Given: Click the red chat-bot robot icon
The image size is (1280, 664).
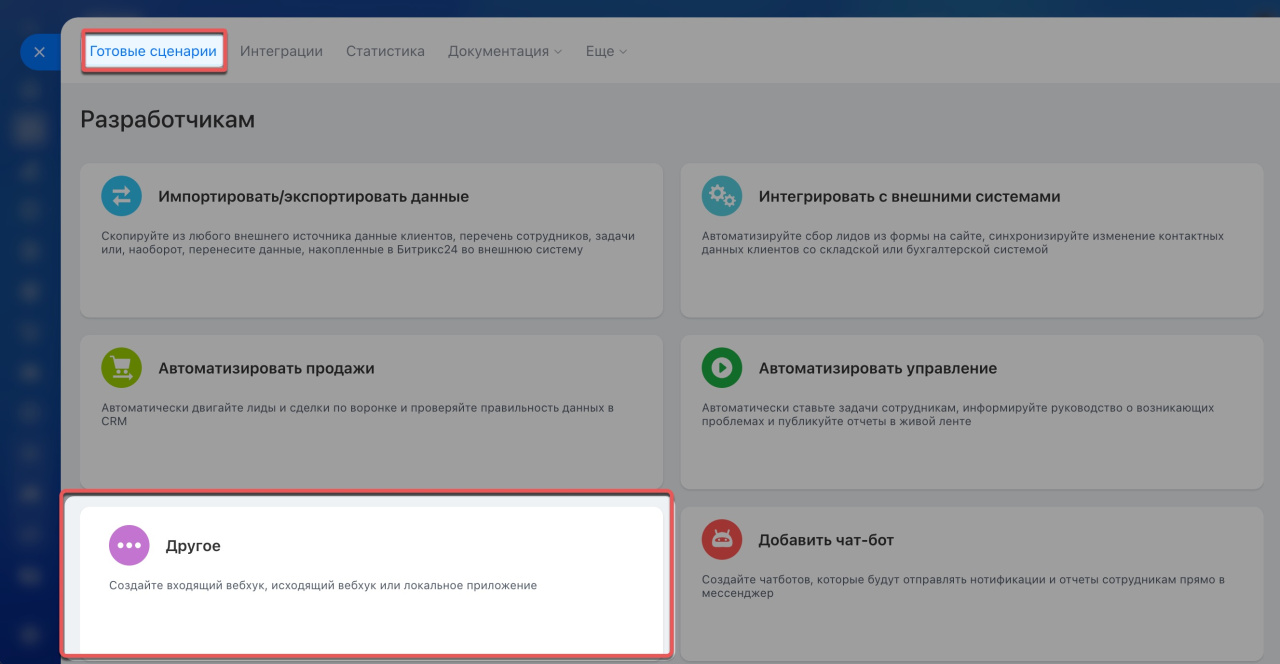Looking at the screenshot, I should tap(722, 540).
